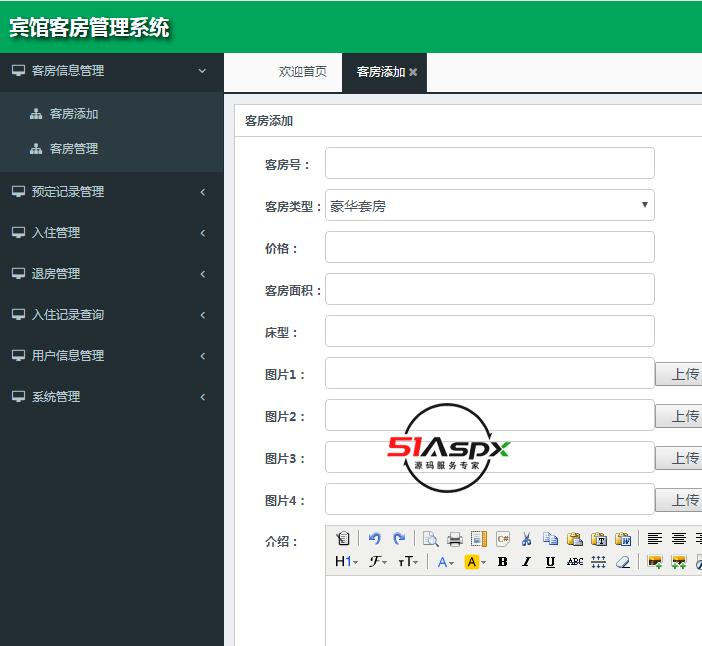Click the 上传 button for 图片3

[679, 458]
